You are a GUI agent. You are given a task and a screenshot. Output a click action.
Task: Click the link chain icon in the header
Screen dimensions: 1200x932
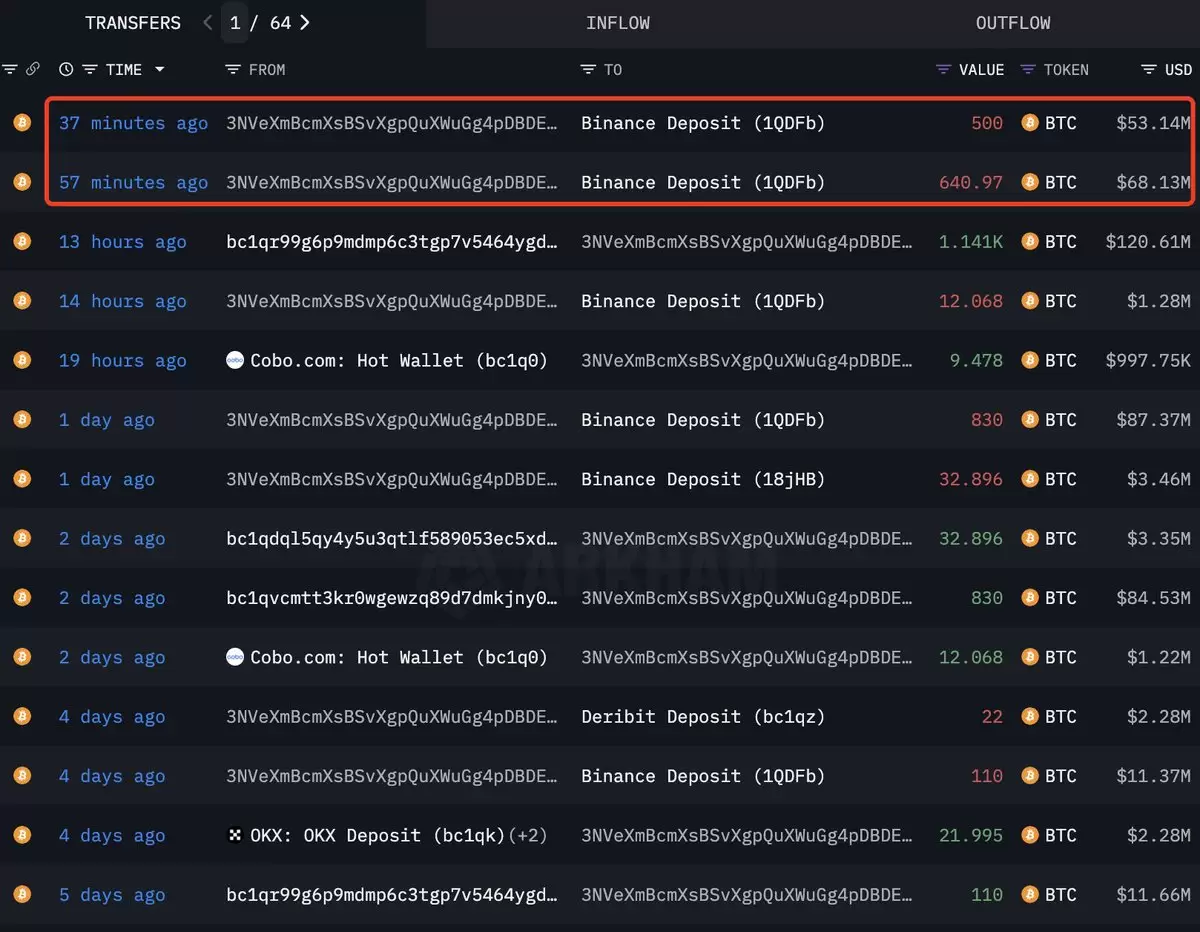click(33, 69)
